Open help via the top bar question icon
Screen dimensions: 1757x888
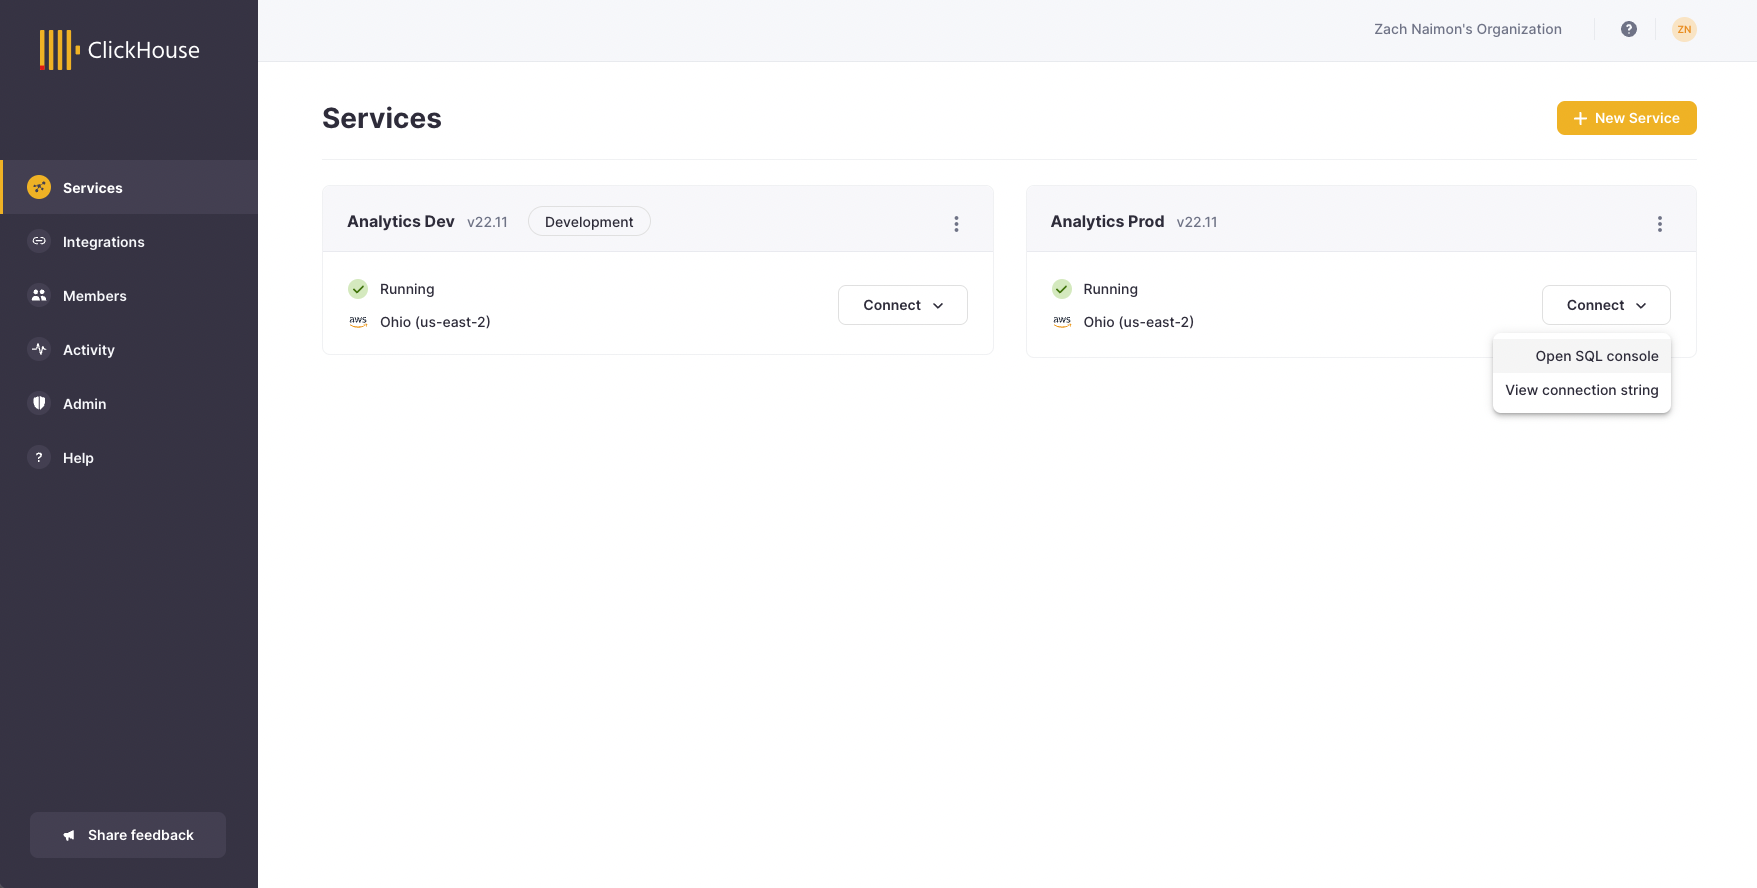point(1628,29)
